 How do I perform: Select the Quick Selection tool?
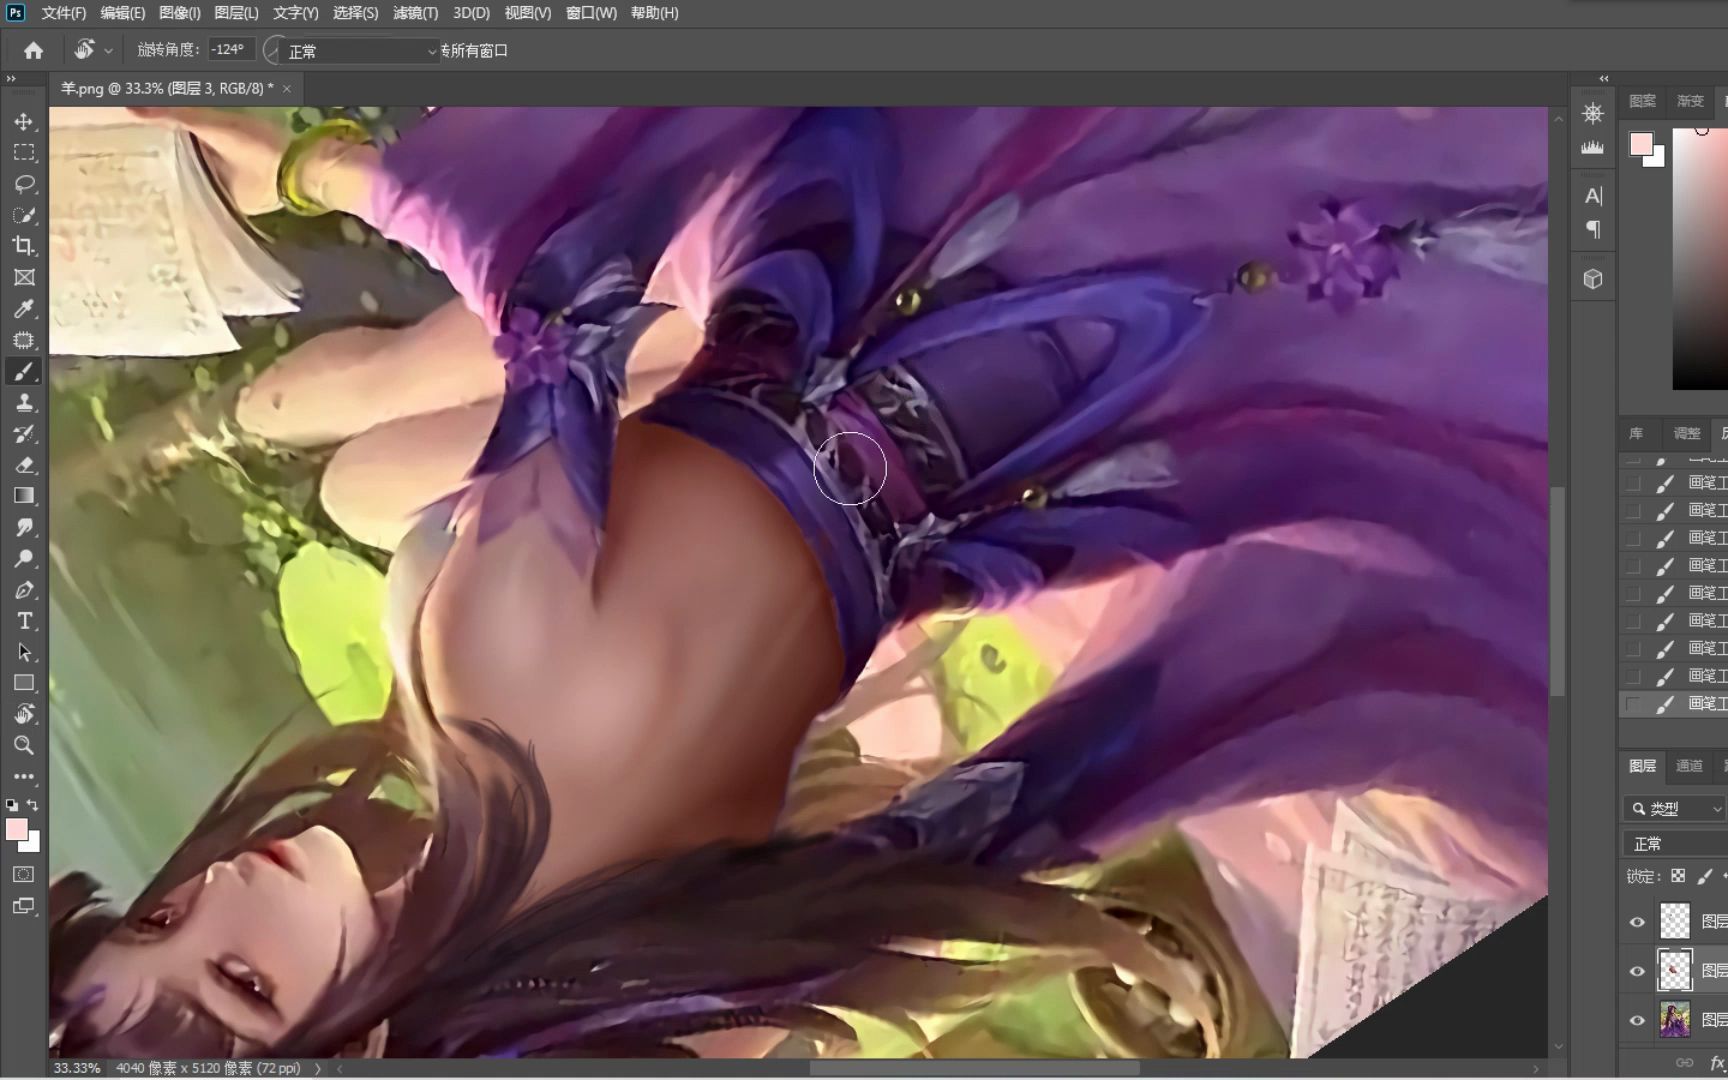coord(24,215)
